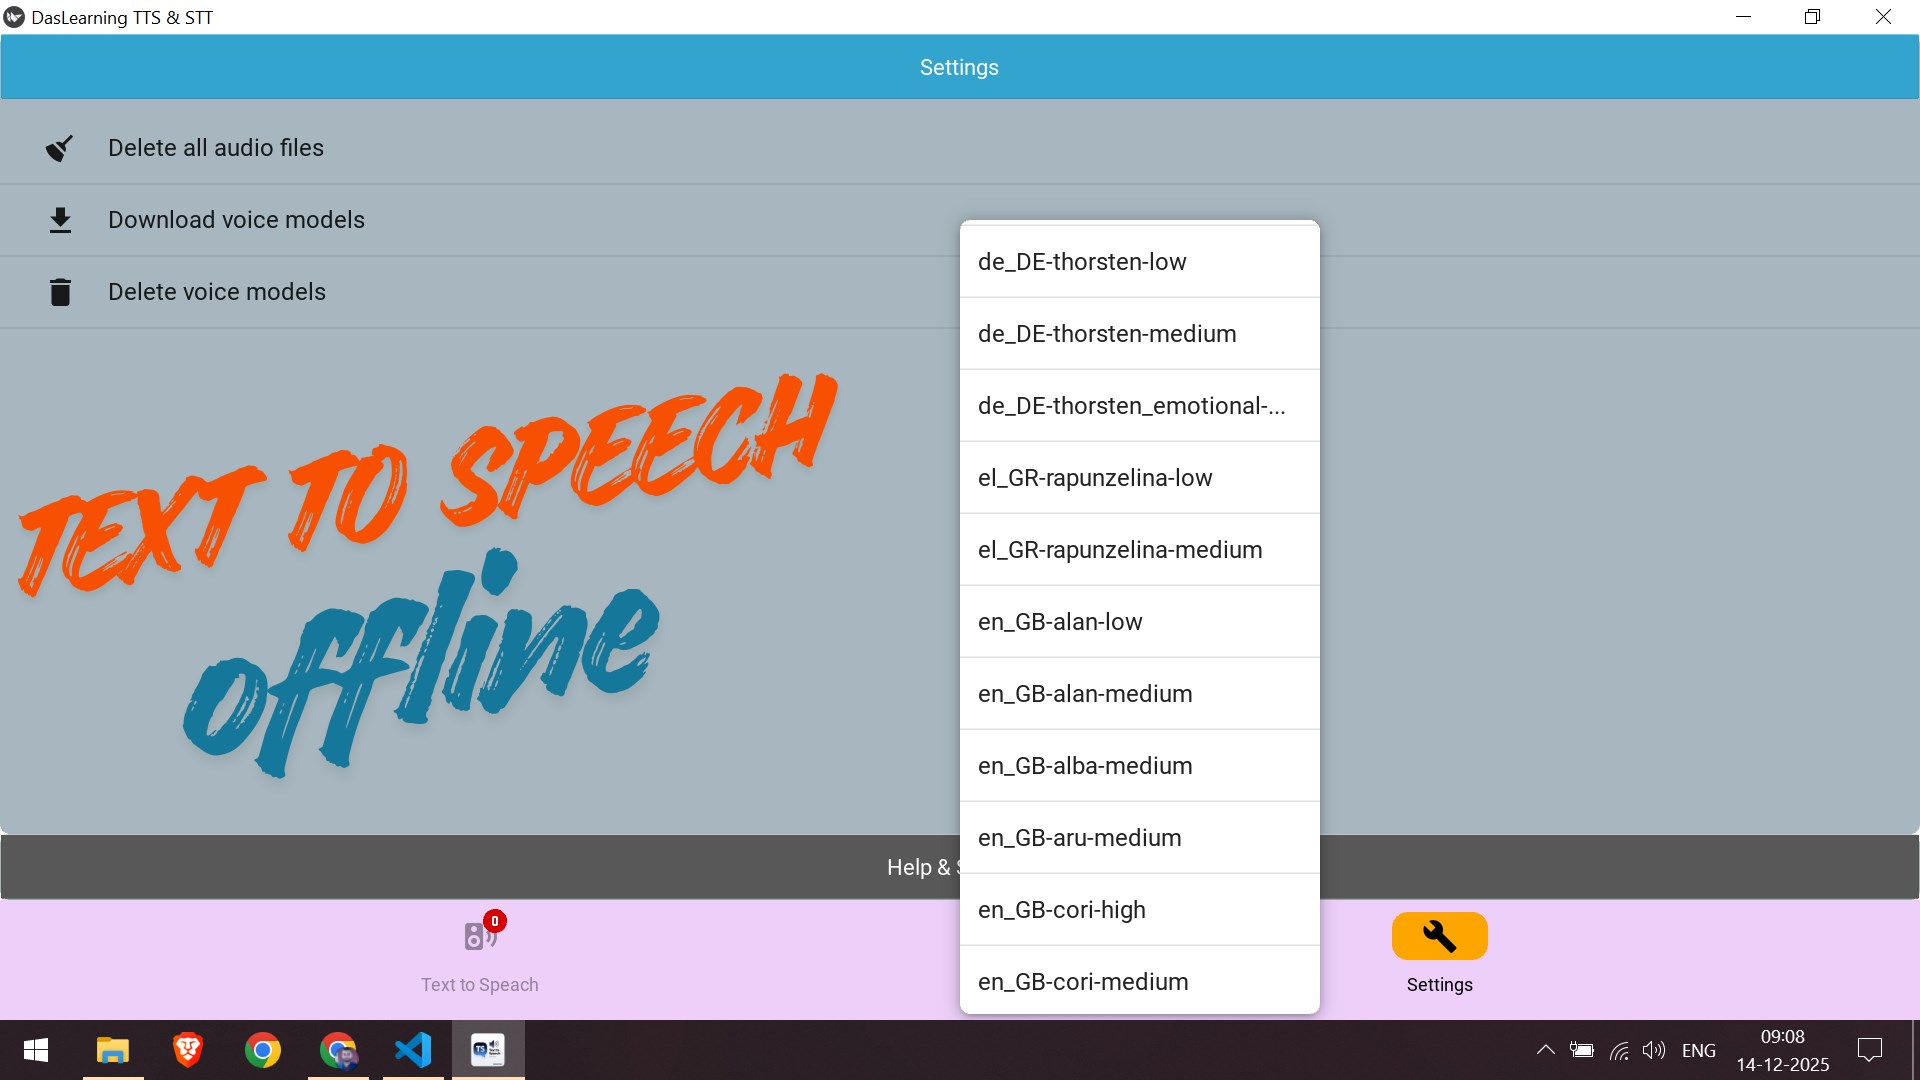
Task: Pick el_GR-rapunzelina-low voice model
Action: pos(1138,478)
